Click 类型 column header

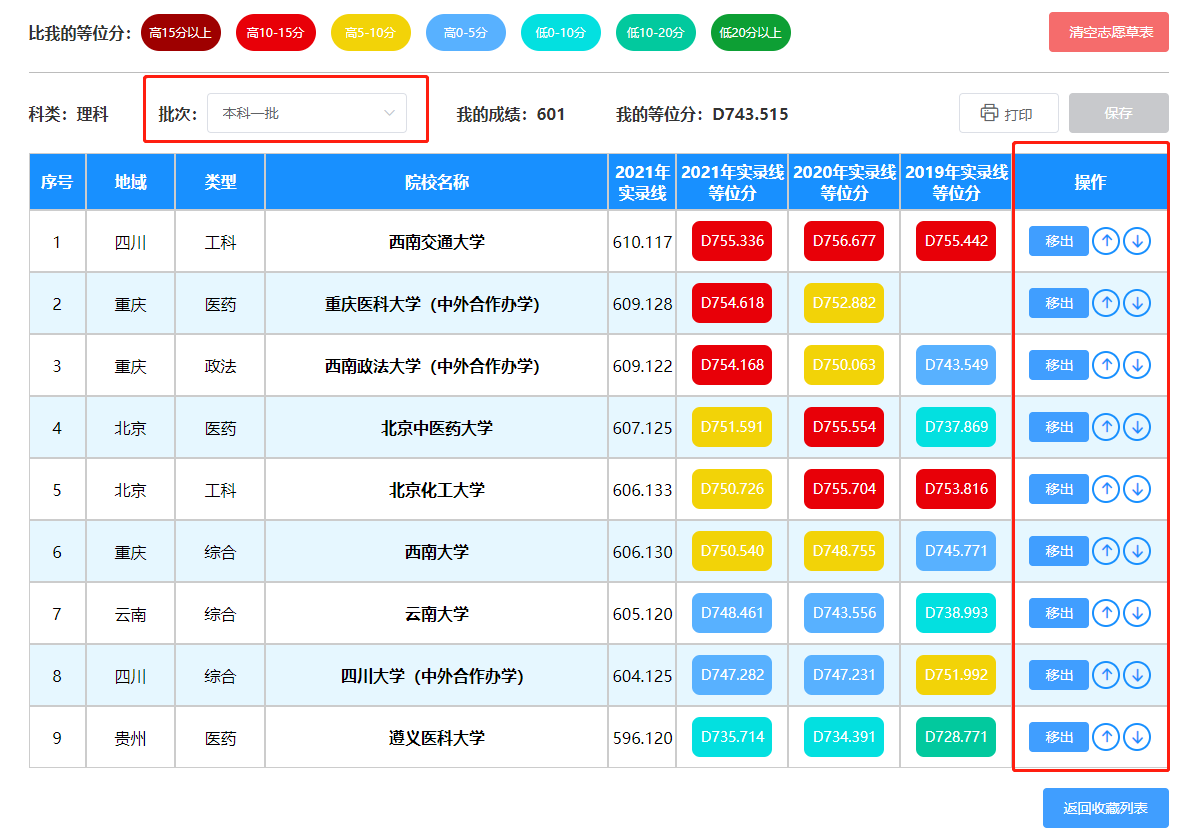[x=221, y=182]
